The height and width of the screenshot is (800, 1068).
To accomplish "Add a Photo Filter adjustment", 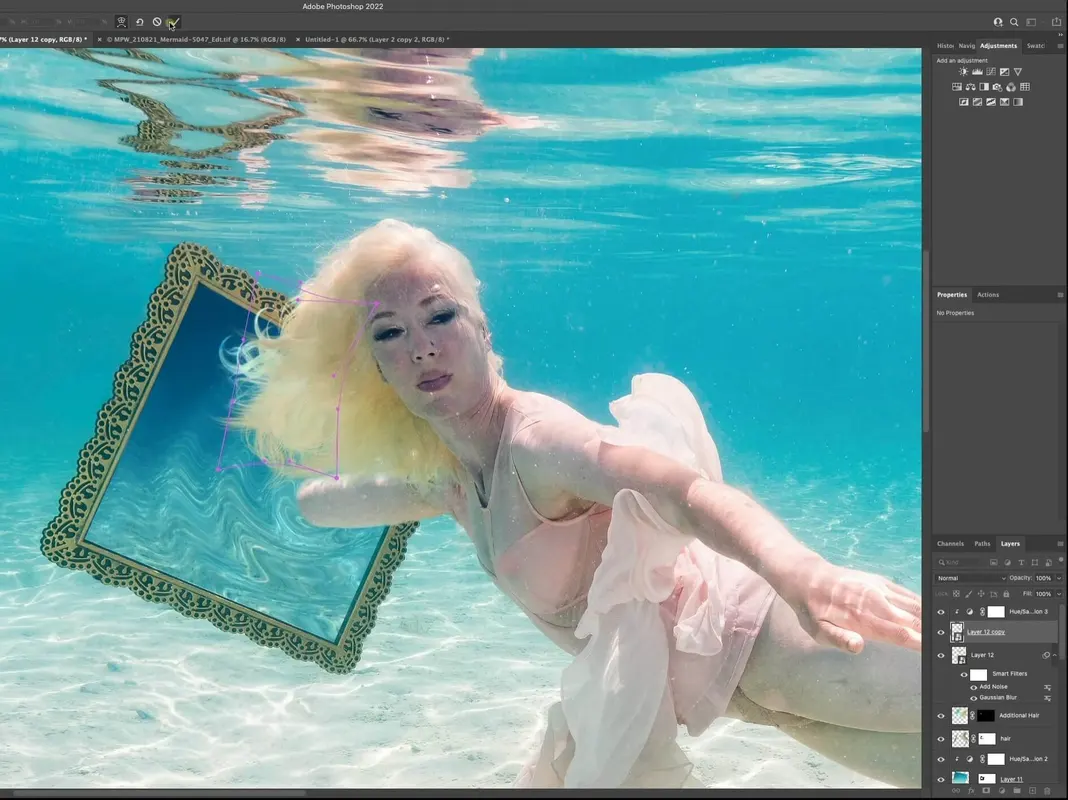I will (997, 87).
